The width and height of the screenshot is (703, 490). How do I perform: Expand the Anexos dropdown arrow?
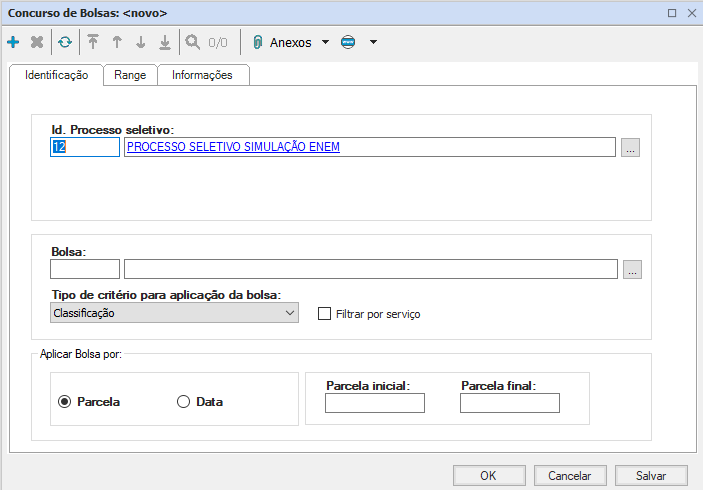(325, 43)
